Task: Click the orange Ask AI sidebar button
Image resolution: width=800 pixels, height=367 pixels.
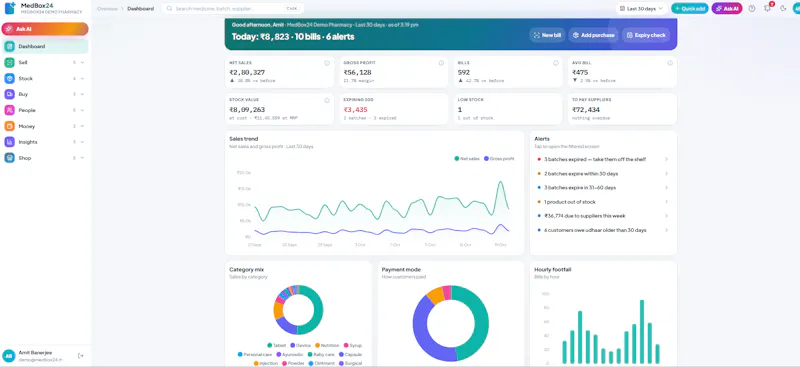Action: [x=45, y=29]
